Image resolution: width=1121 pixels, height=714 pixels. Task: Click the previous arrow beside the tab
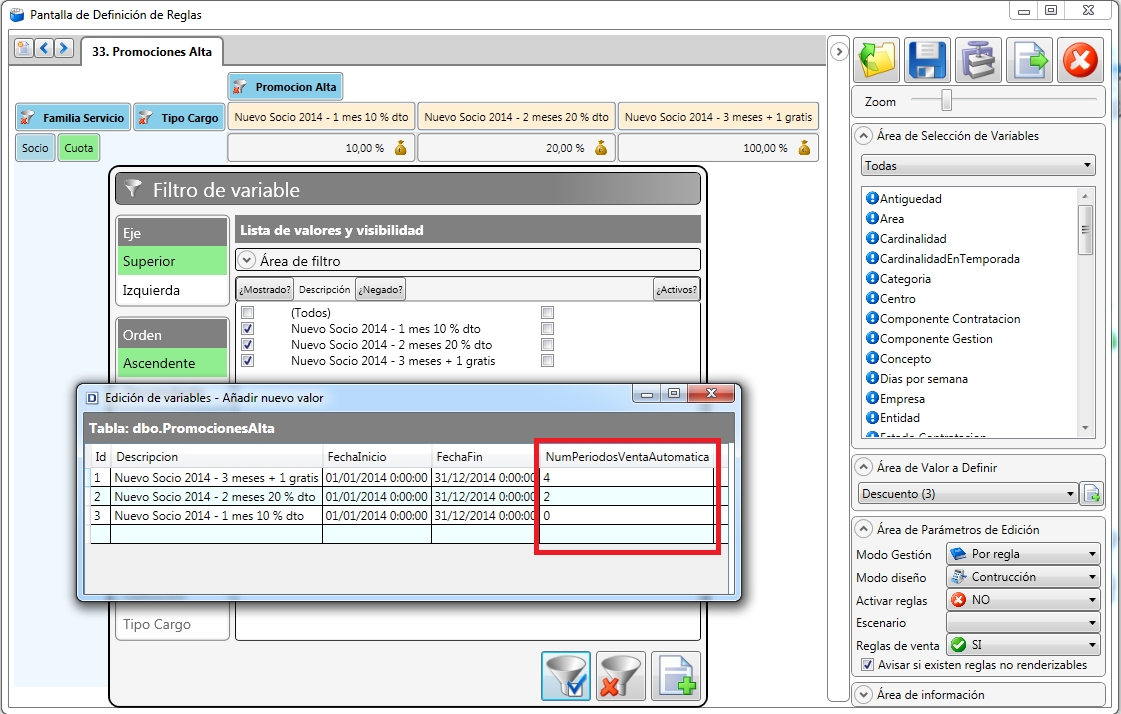pyautogui.click(x=44, y=48)
